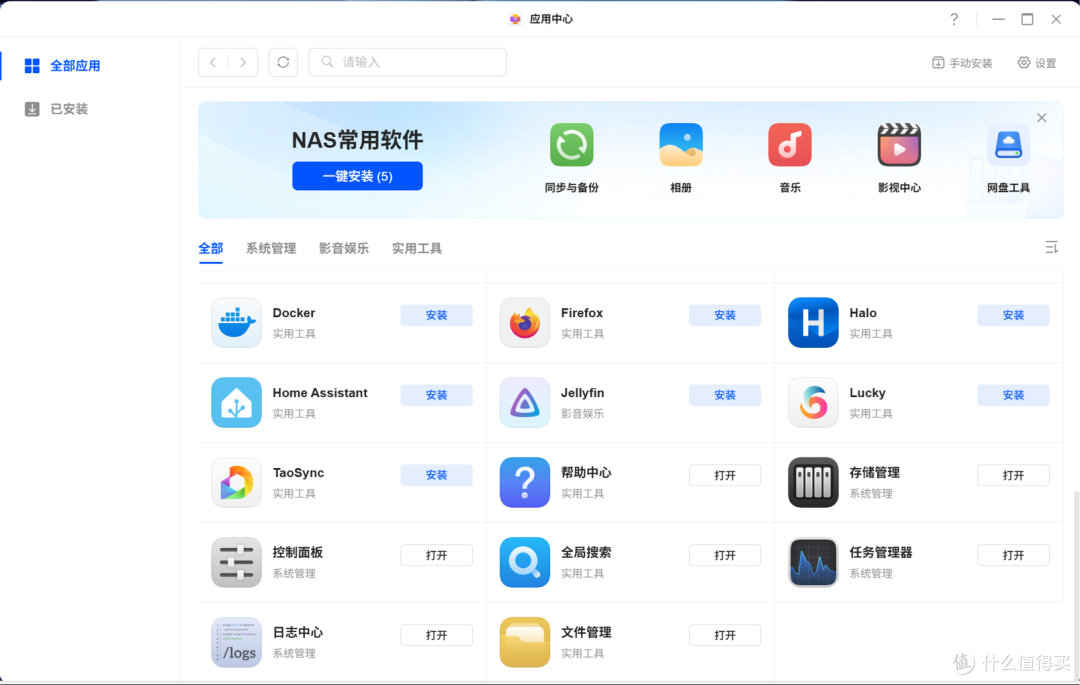Click the Home Assistant name text
This screenshot has height=685, width=1080.
tap(320, 392)
